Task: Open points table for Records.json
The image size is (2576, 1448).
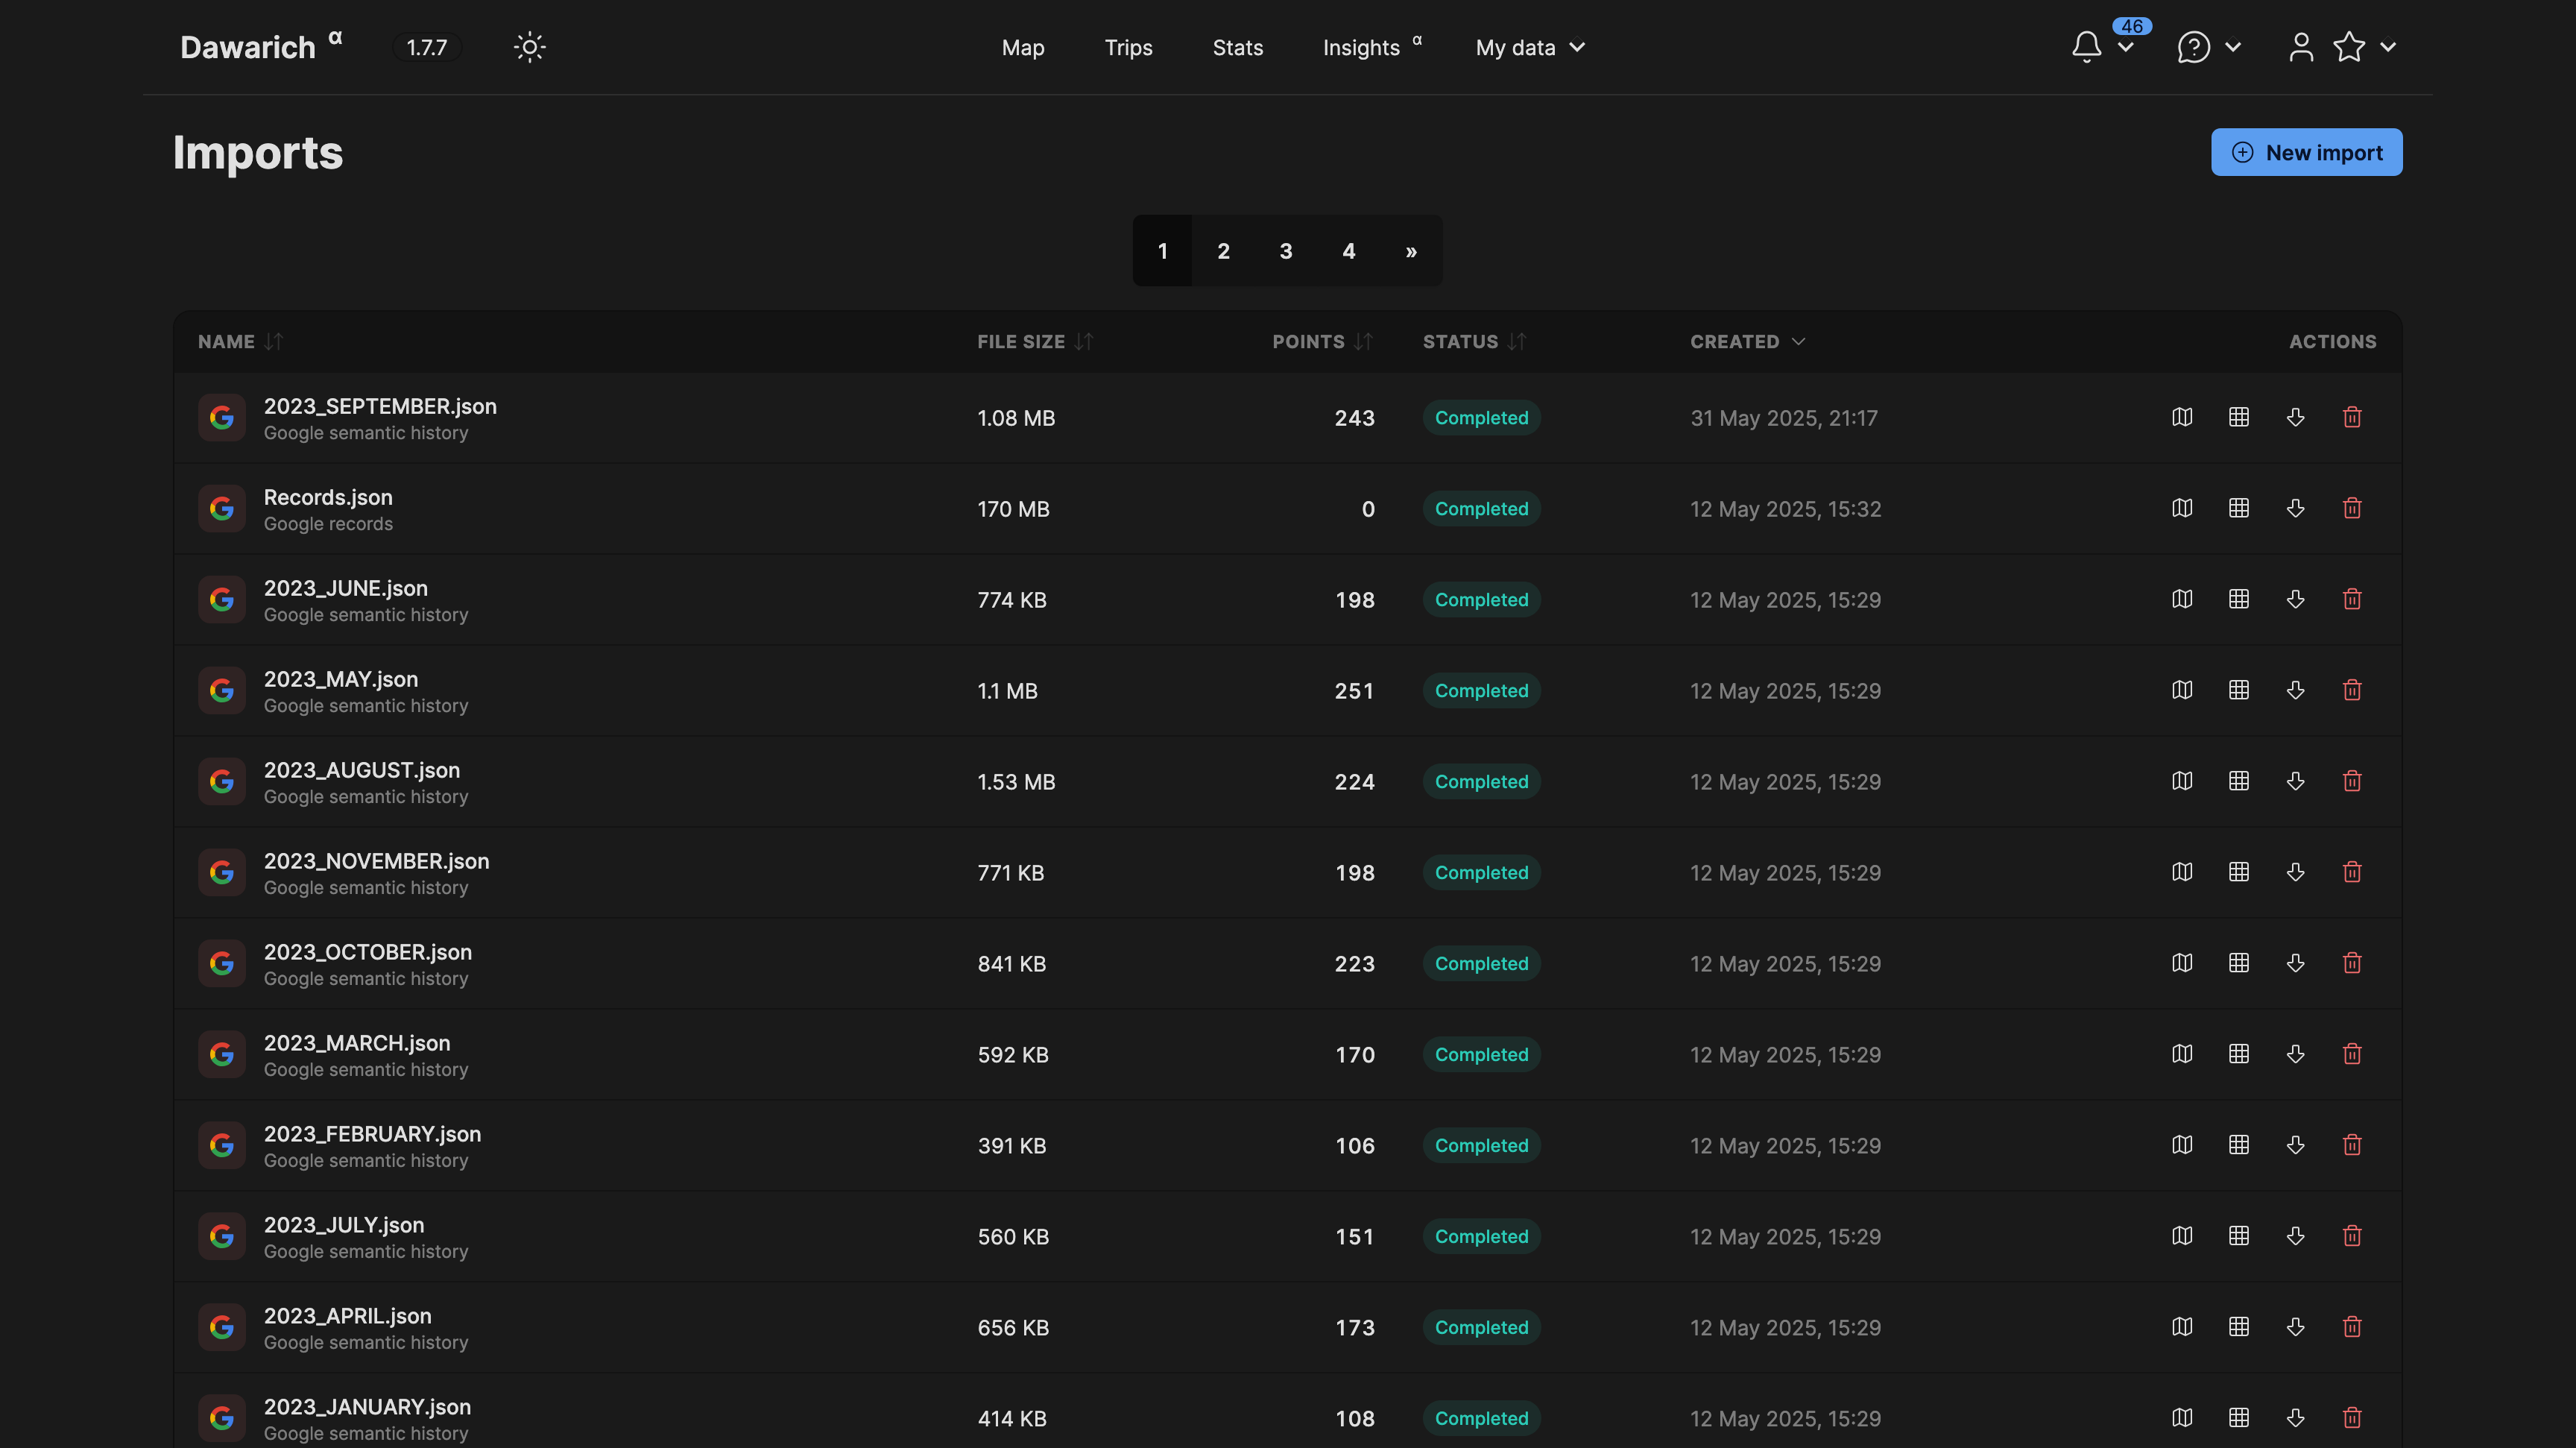Action: tap(2239, 508)
